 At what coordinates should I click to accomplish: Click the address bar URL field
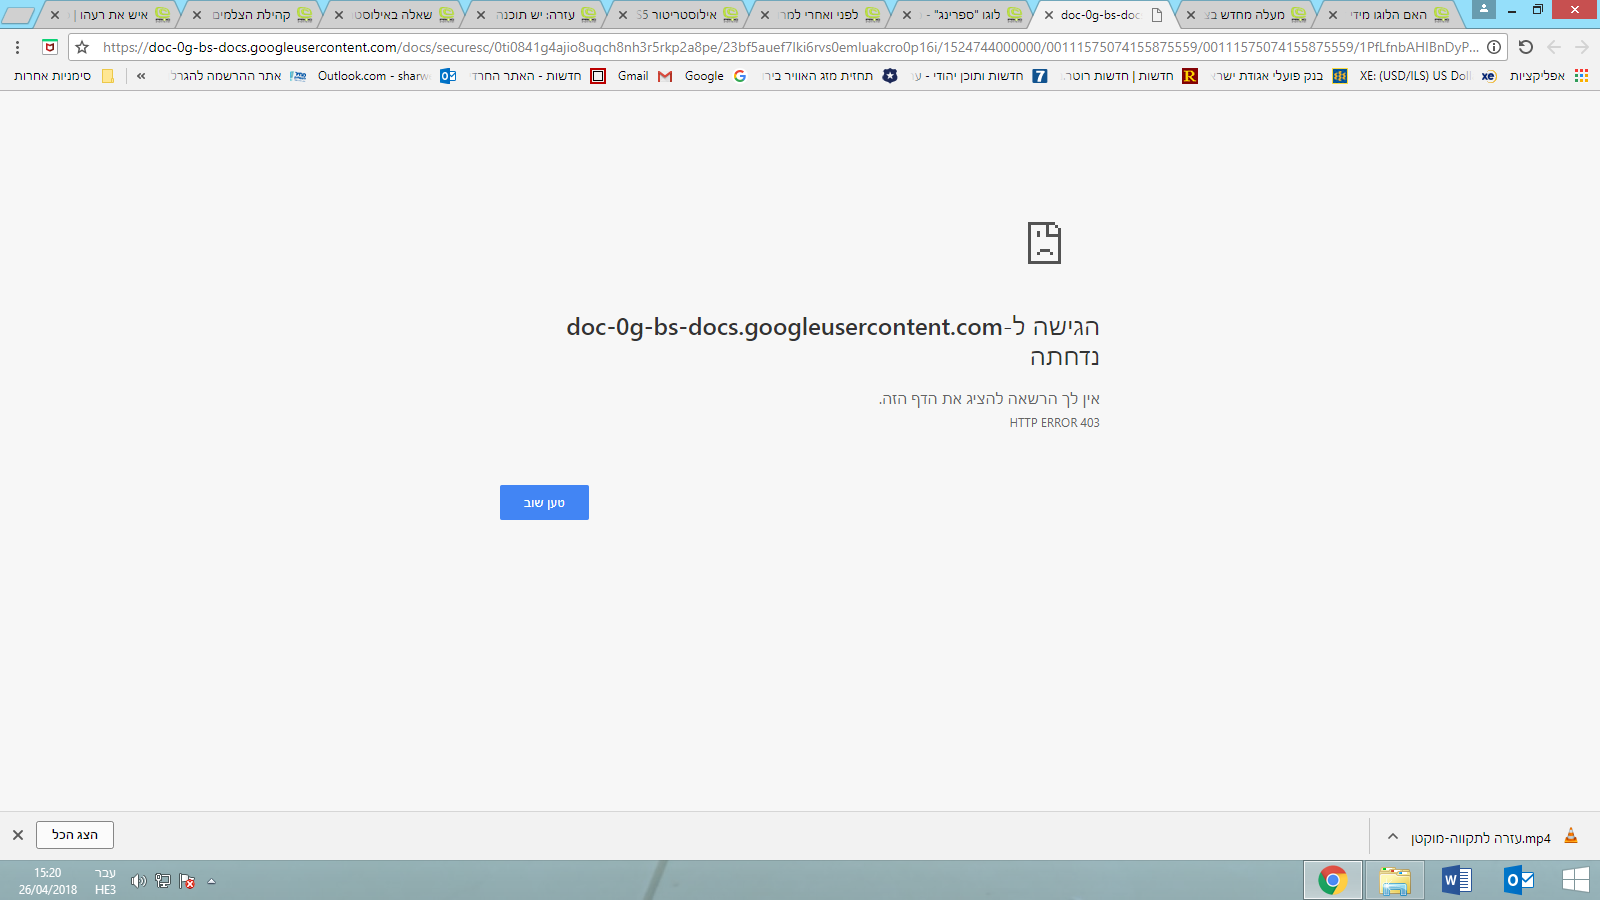pos(790,47)
